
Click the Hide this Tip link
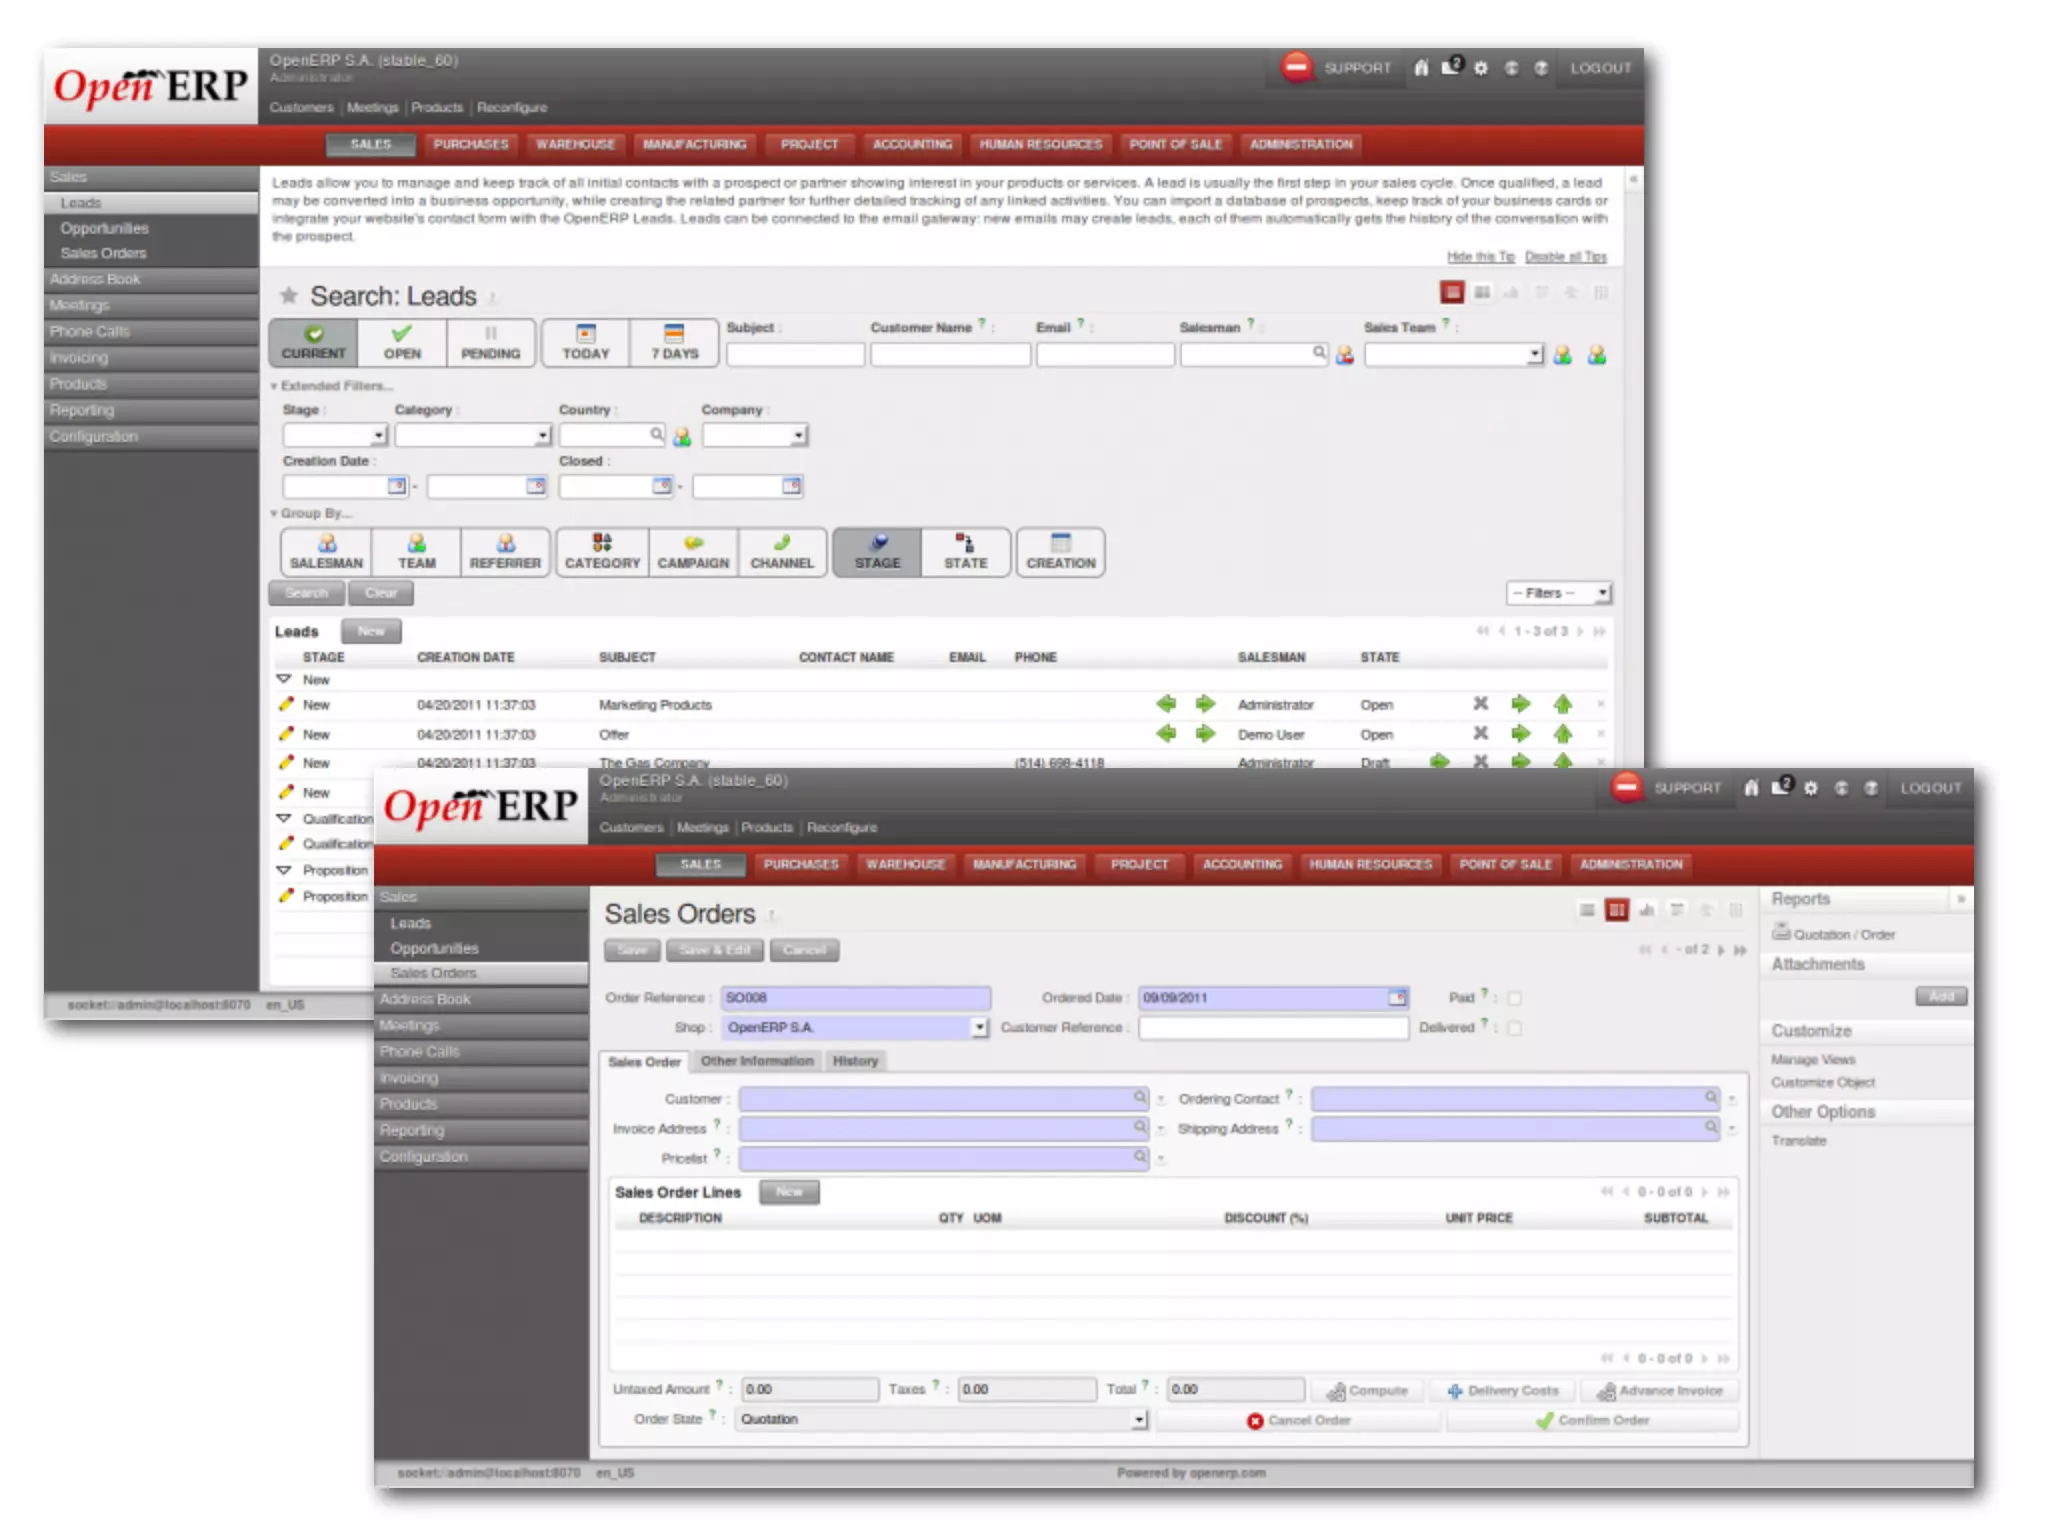pos(1480,257)
